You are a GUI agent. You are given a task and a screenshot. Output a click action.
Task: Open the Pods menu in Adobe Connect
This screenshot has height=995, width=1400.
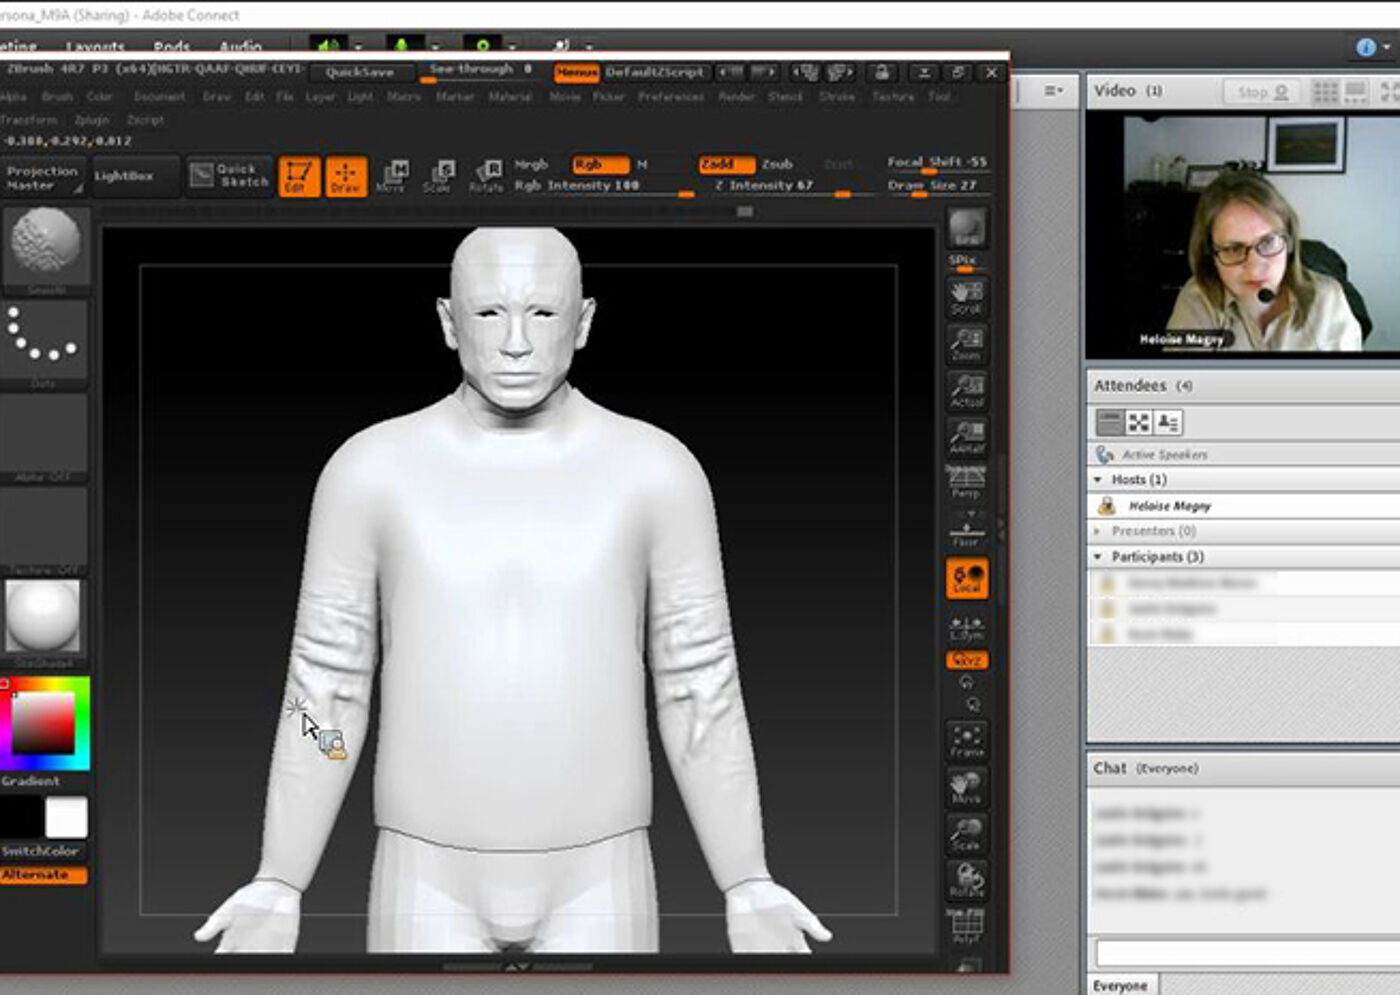pyautogui.click(x=172, y=46)
